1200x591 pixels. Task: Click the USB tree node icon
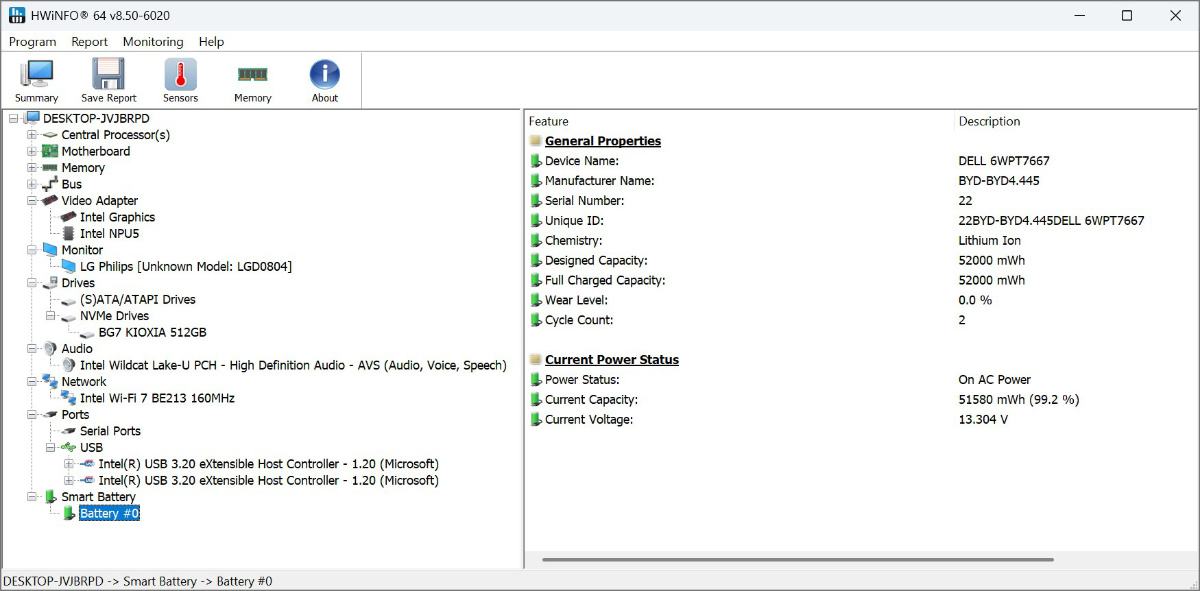pos(68,447)
